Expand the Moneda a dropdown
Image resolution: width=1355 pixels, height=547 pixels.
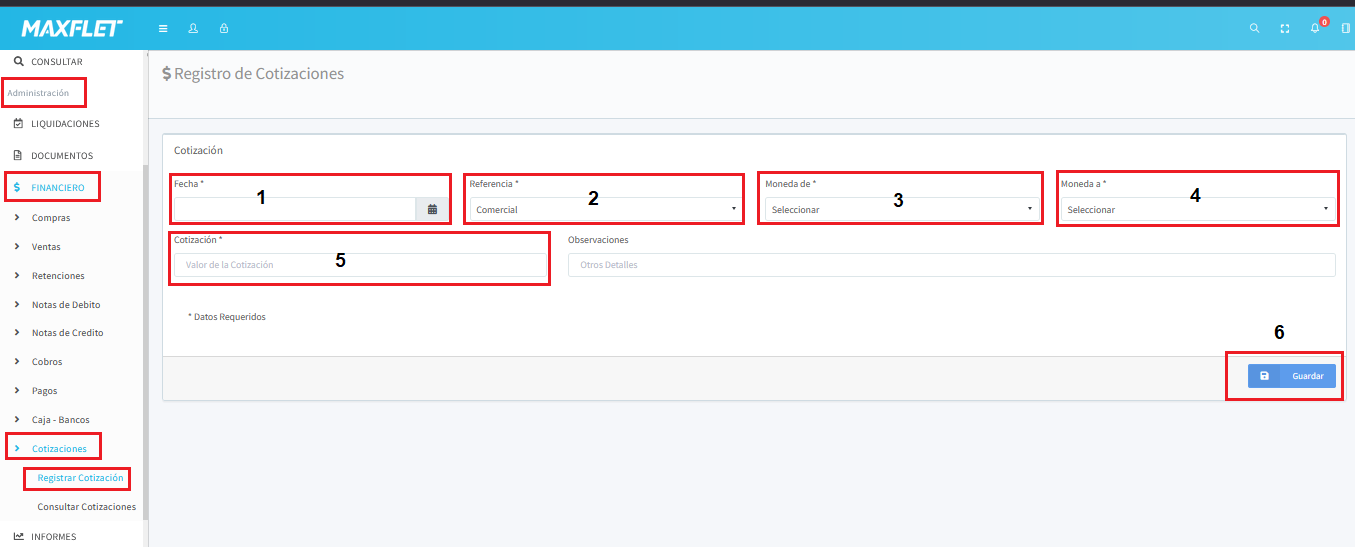point(1197,209)
